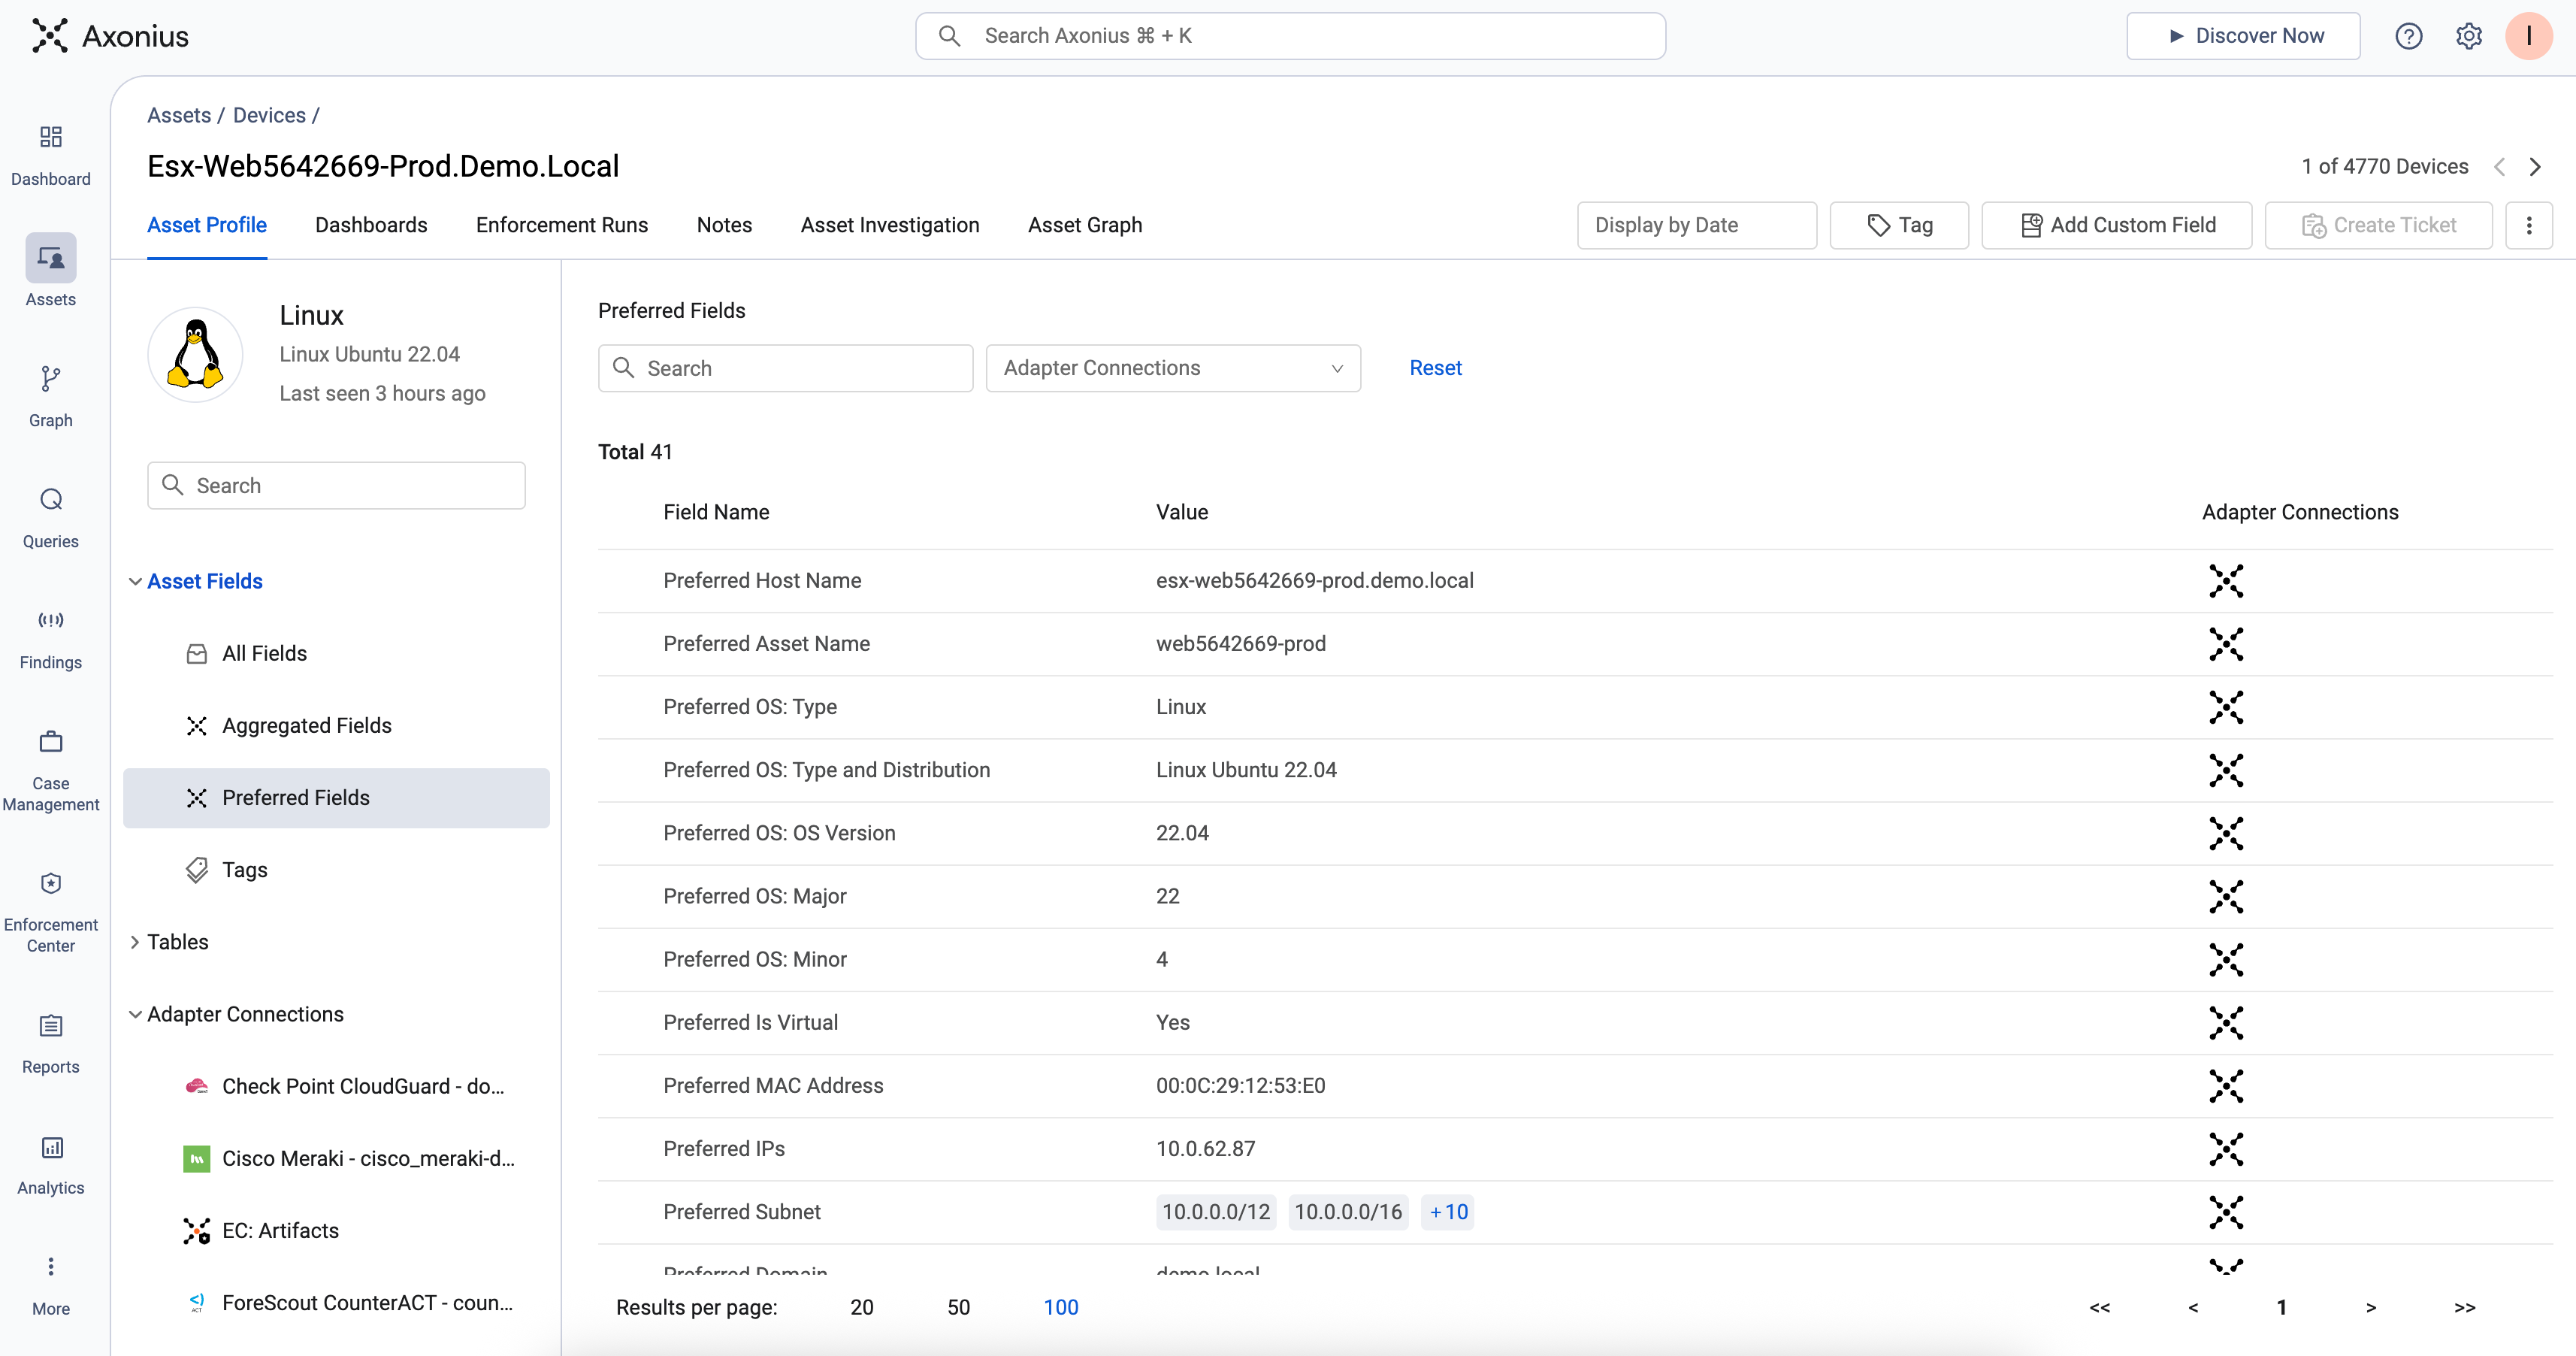This screenshot has height=1356, width=2576.
Task: Click the Axonius logo
Action: point(110,36)
